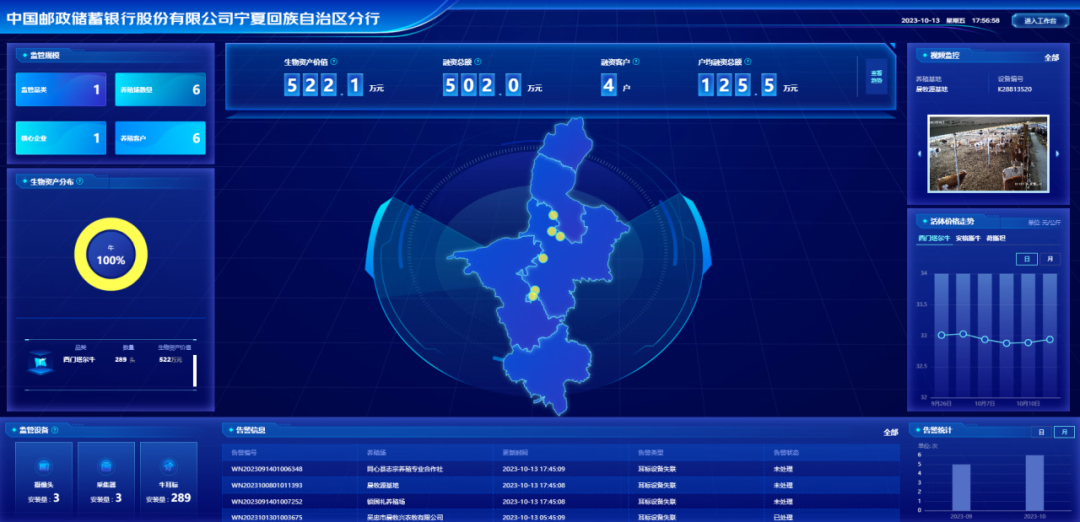Click the collector device icon (采集器)

coord(106,465)
